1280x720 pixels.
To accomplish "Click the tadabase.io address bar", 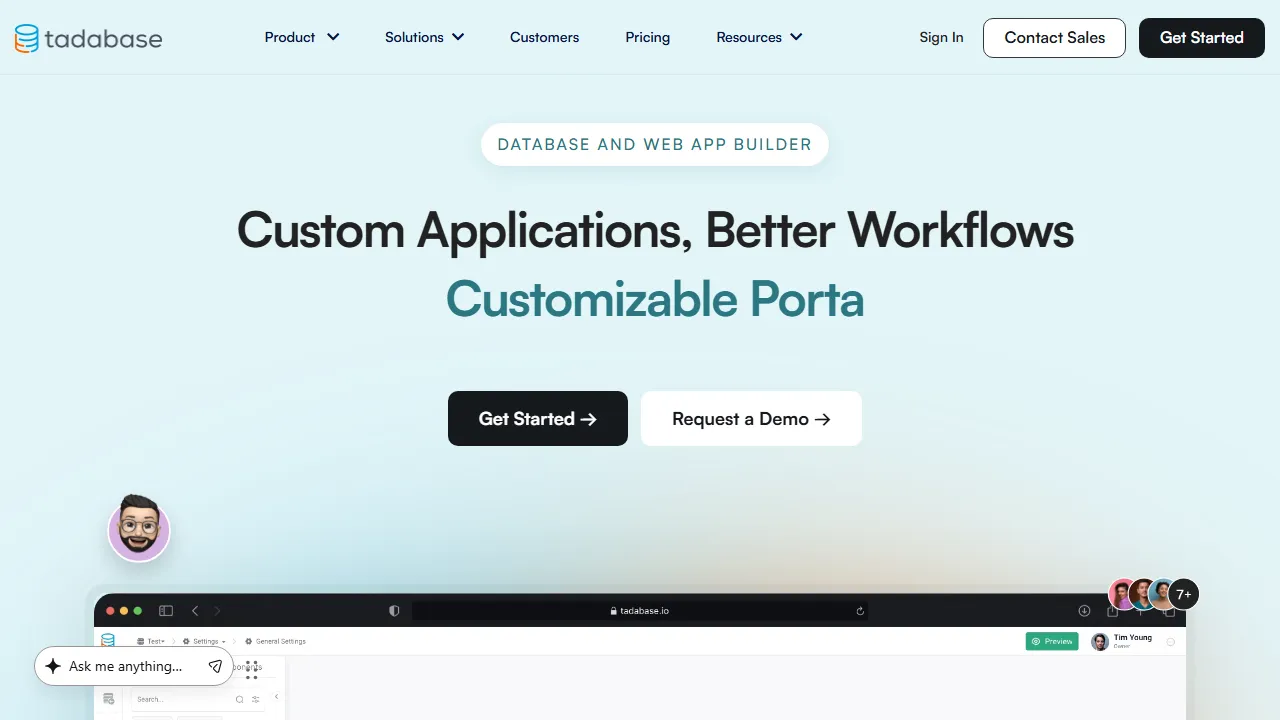I will pos(640,610).
